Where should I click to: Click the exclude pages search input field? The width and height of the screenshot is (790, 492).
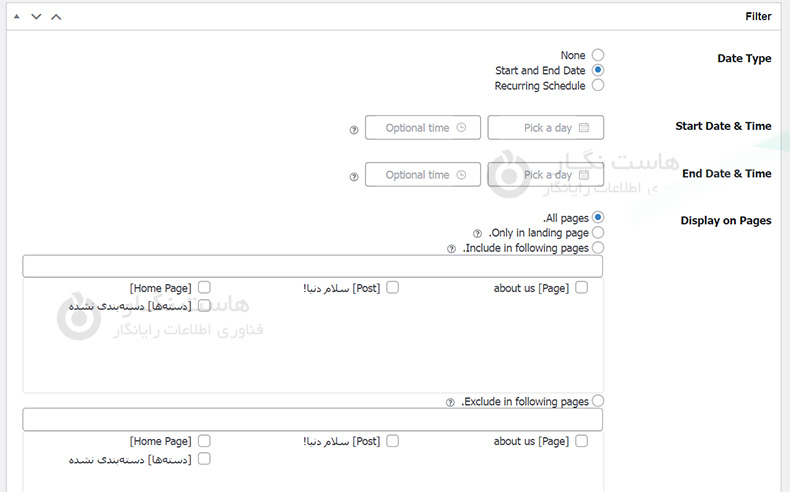coord(312,420)
